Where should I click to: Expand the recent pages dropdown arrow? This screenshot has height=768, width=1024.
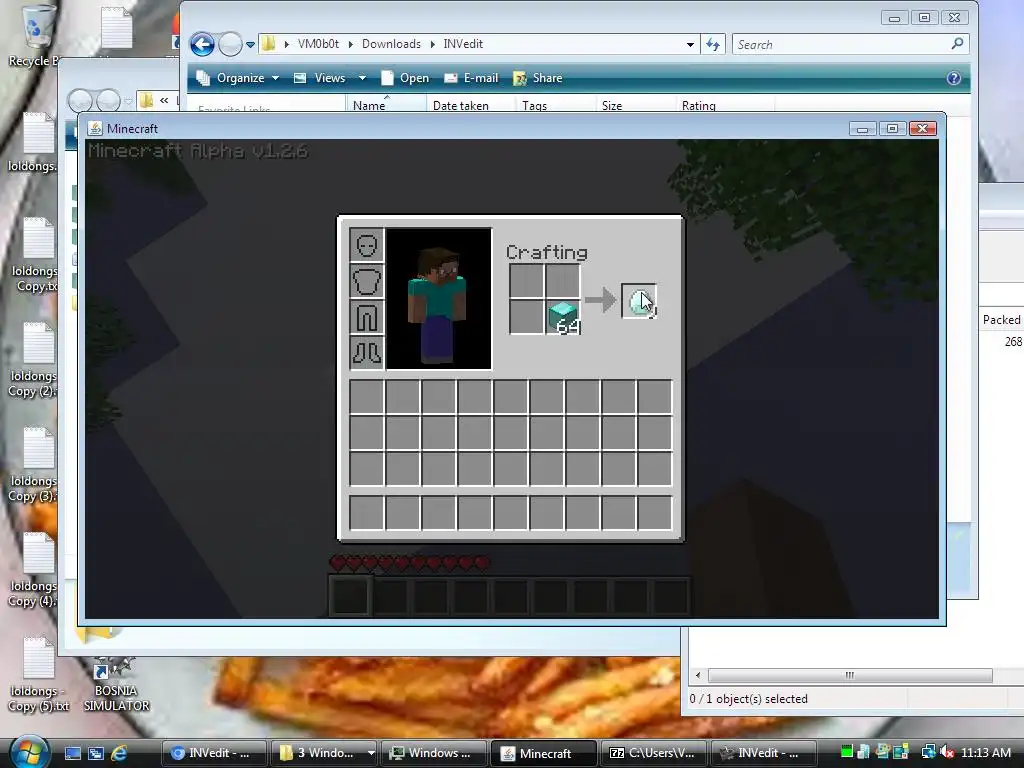click(x=250, y=45)
